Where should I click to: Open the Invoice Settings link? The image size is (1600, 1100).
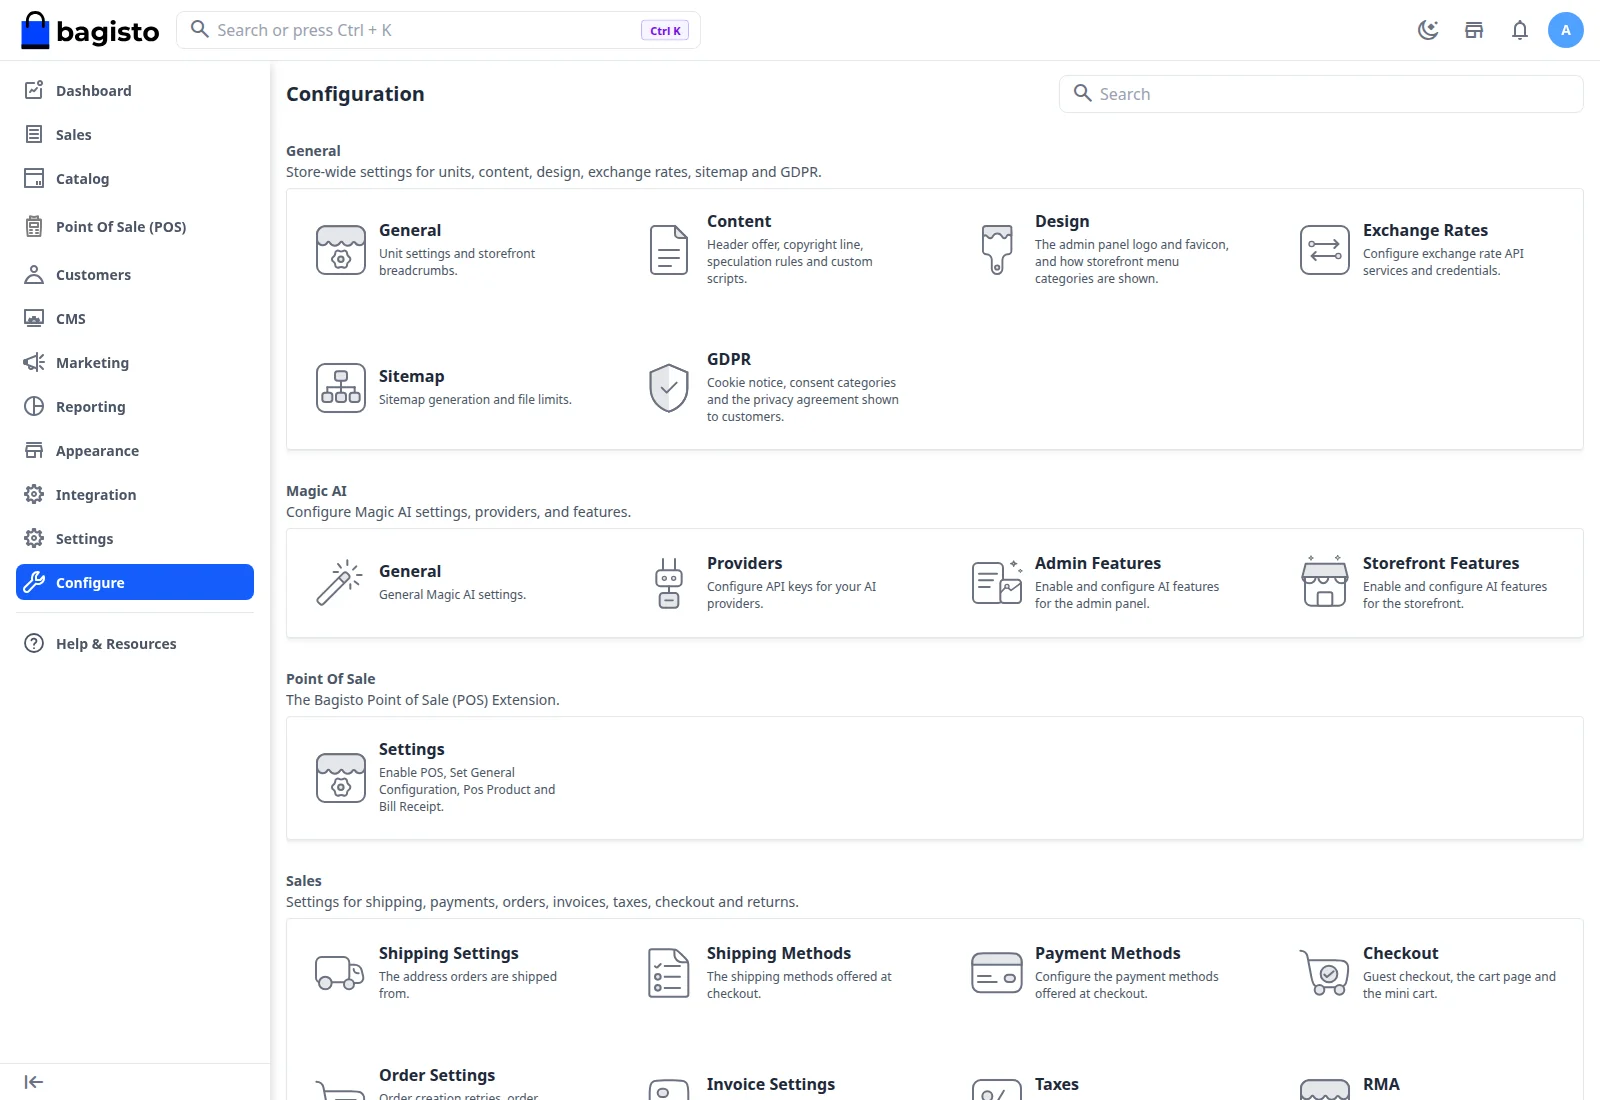(771, 1084)
